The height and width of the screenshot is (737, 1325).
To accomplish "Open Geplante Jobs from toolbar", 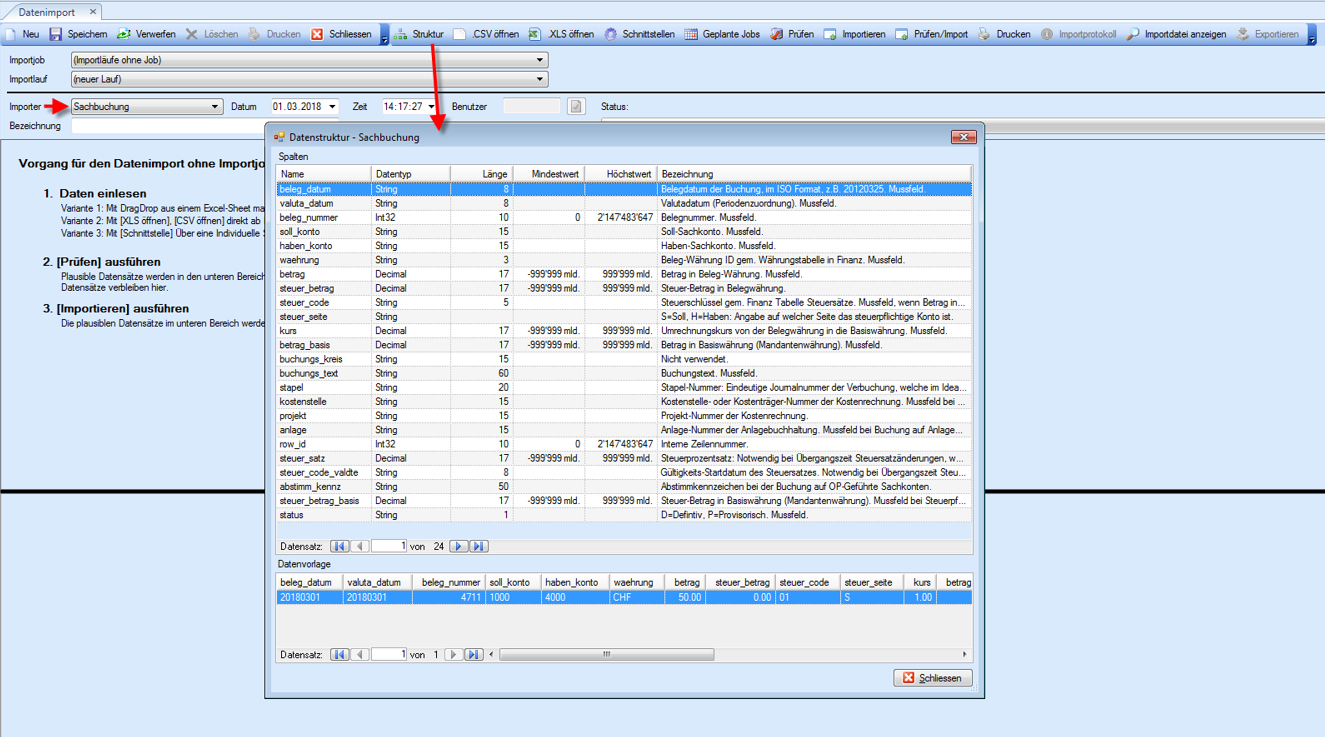I will click(x=692, y=34).
